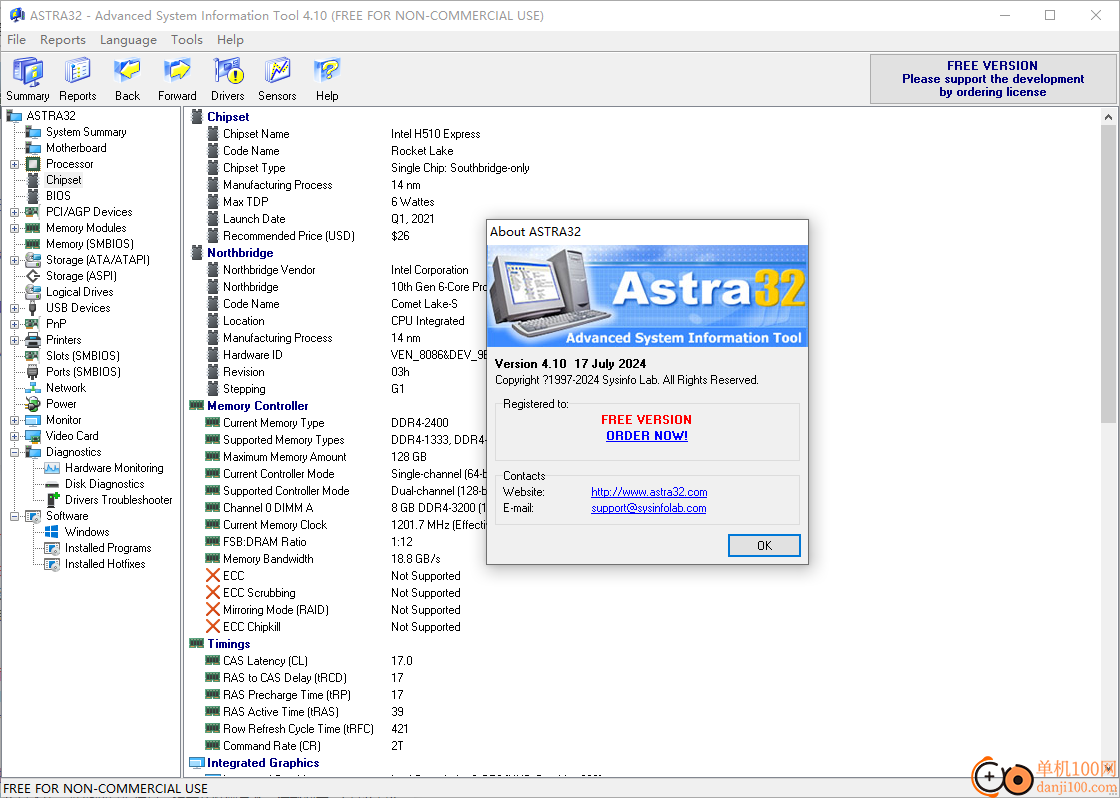This screenshot has width=1120, height=798.
Task: Open the Sensors toolbar icon
Action: point(277,80)
